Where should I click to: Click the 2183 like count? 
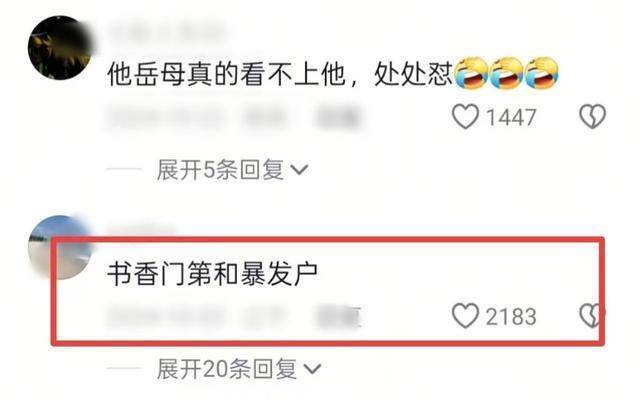click(511, 317)
